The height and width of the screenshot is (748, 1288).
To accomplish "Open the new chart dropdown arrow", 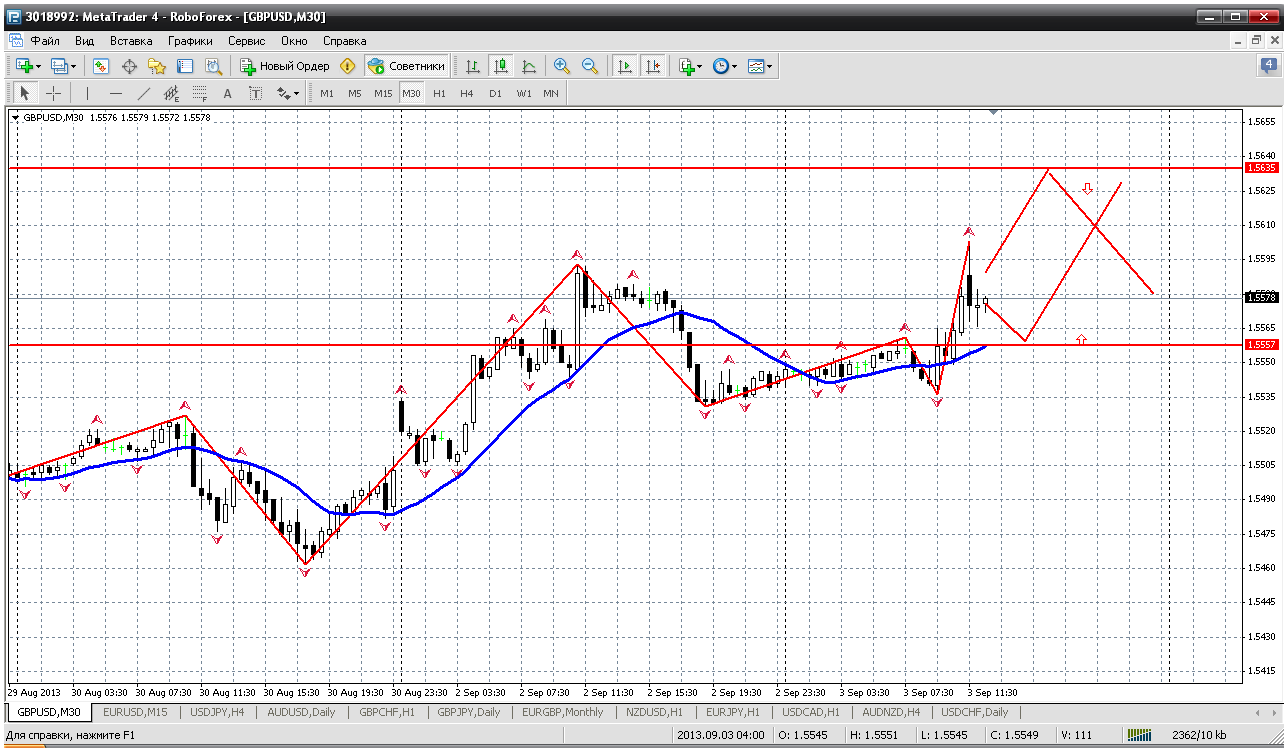I will (x=38, y=66).
